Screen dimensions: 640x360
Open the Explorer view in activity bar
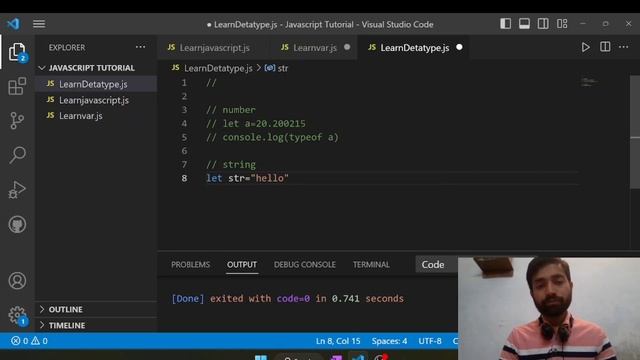point(17,52)
